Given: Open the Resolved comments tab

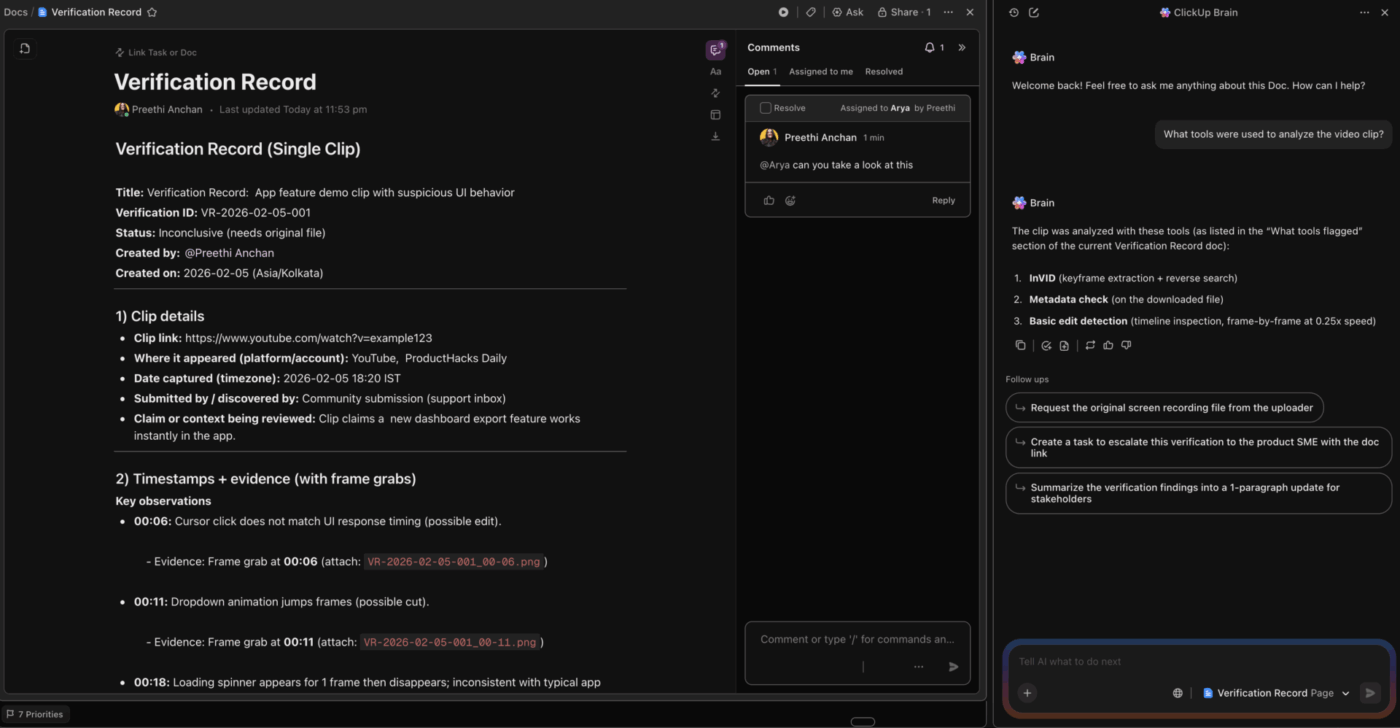Looking at the screenshot, I should point(884,71).
